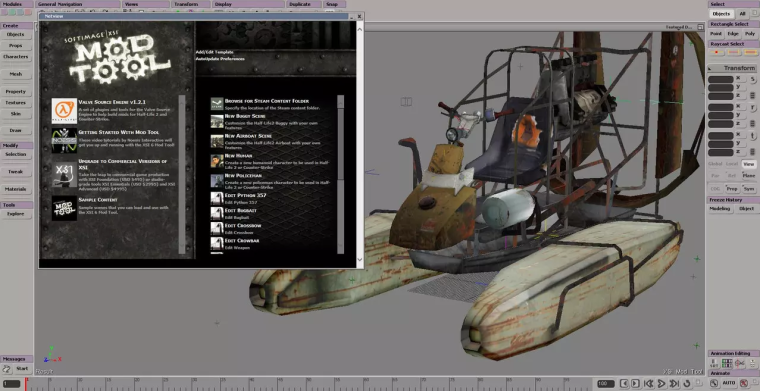Viewport: 760px width, 391px height.
Task: Open the Half-Life Valve Source Engine icon
Action: pyautogui.click(x=64, y=111)
